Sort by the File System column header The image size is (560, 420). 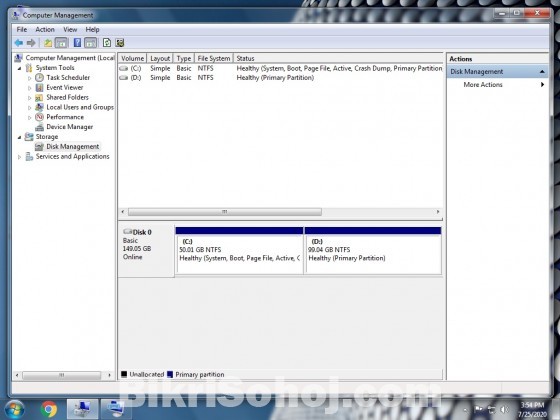214,58
